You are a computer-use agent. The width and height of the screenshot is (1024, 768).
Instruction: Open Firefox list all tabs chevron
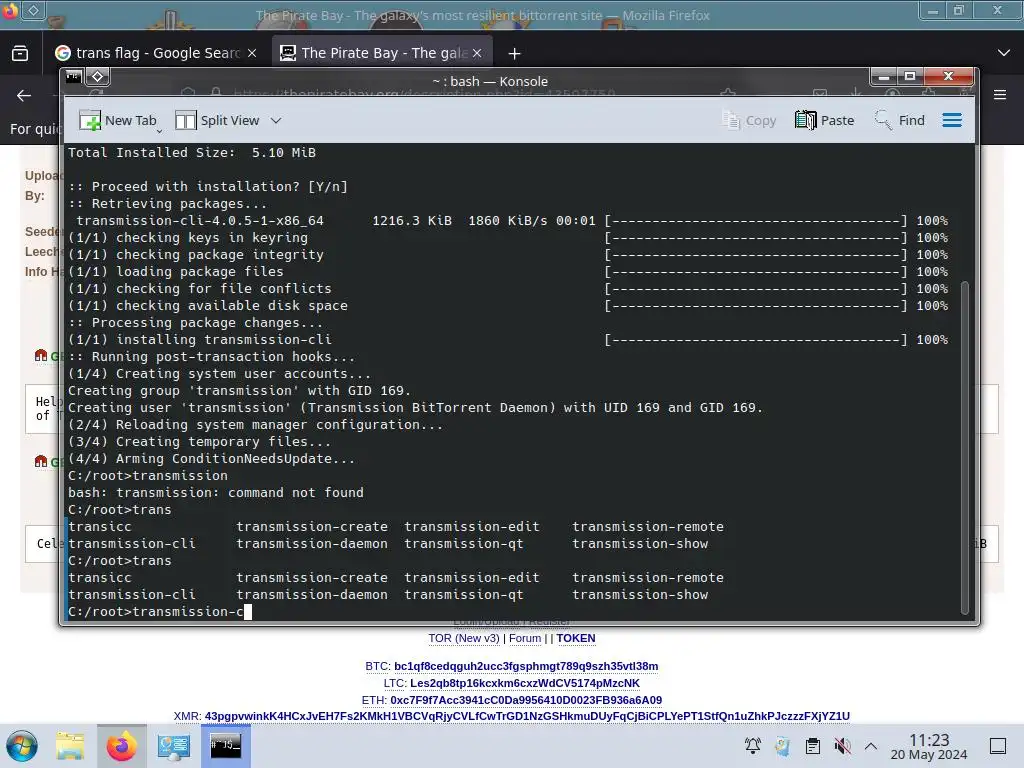(x=1004, y=53)
